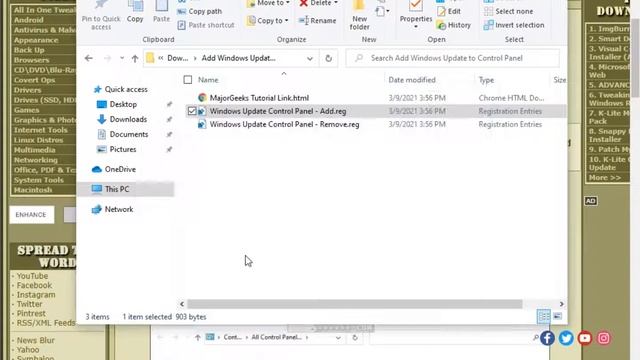Click the Instagram text link in sidebar
The image size is (640, 360).
pos(36,295)
